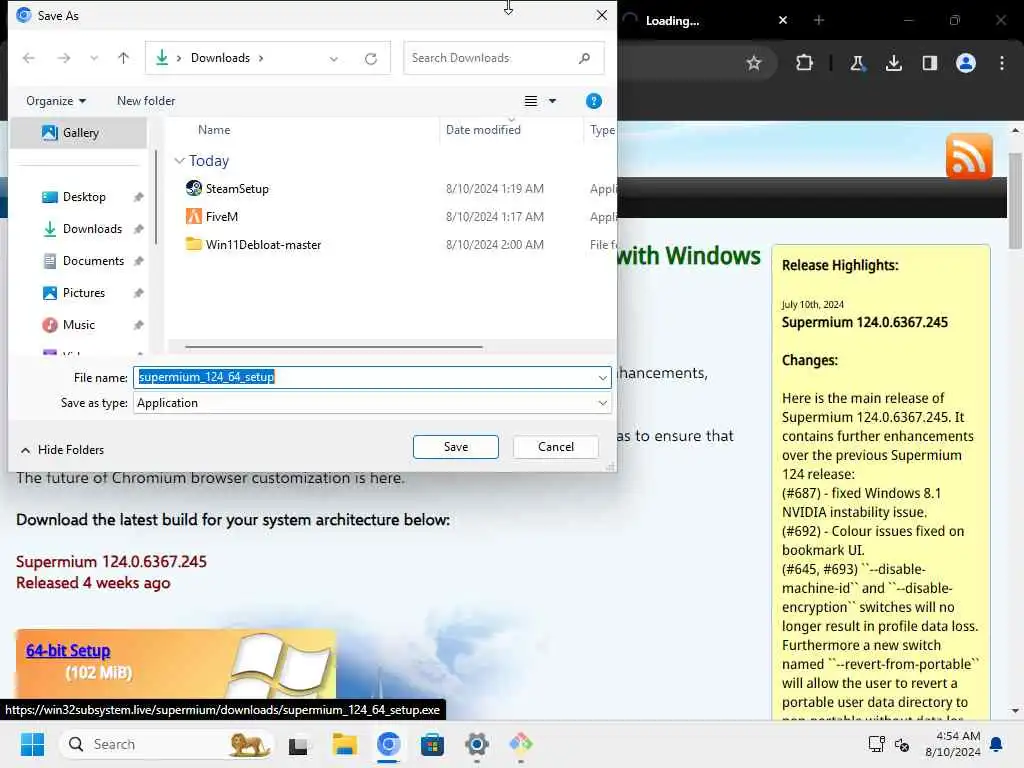
Task: Open the Windows Start menu
Action: (x=32, y=744)
